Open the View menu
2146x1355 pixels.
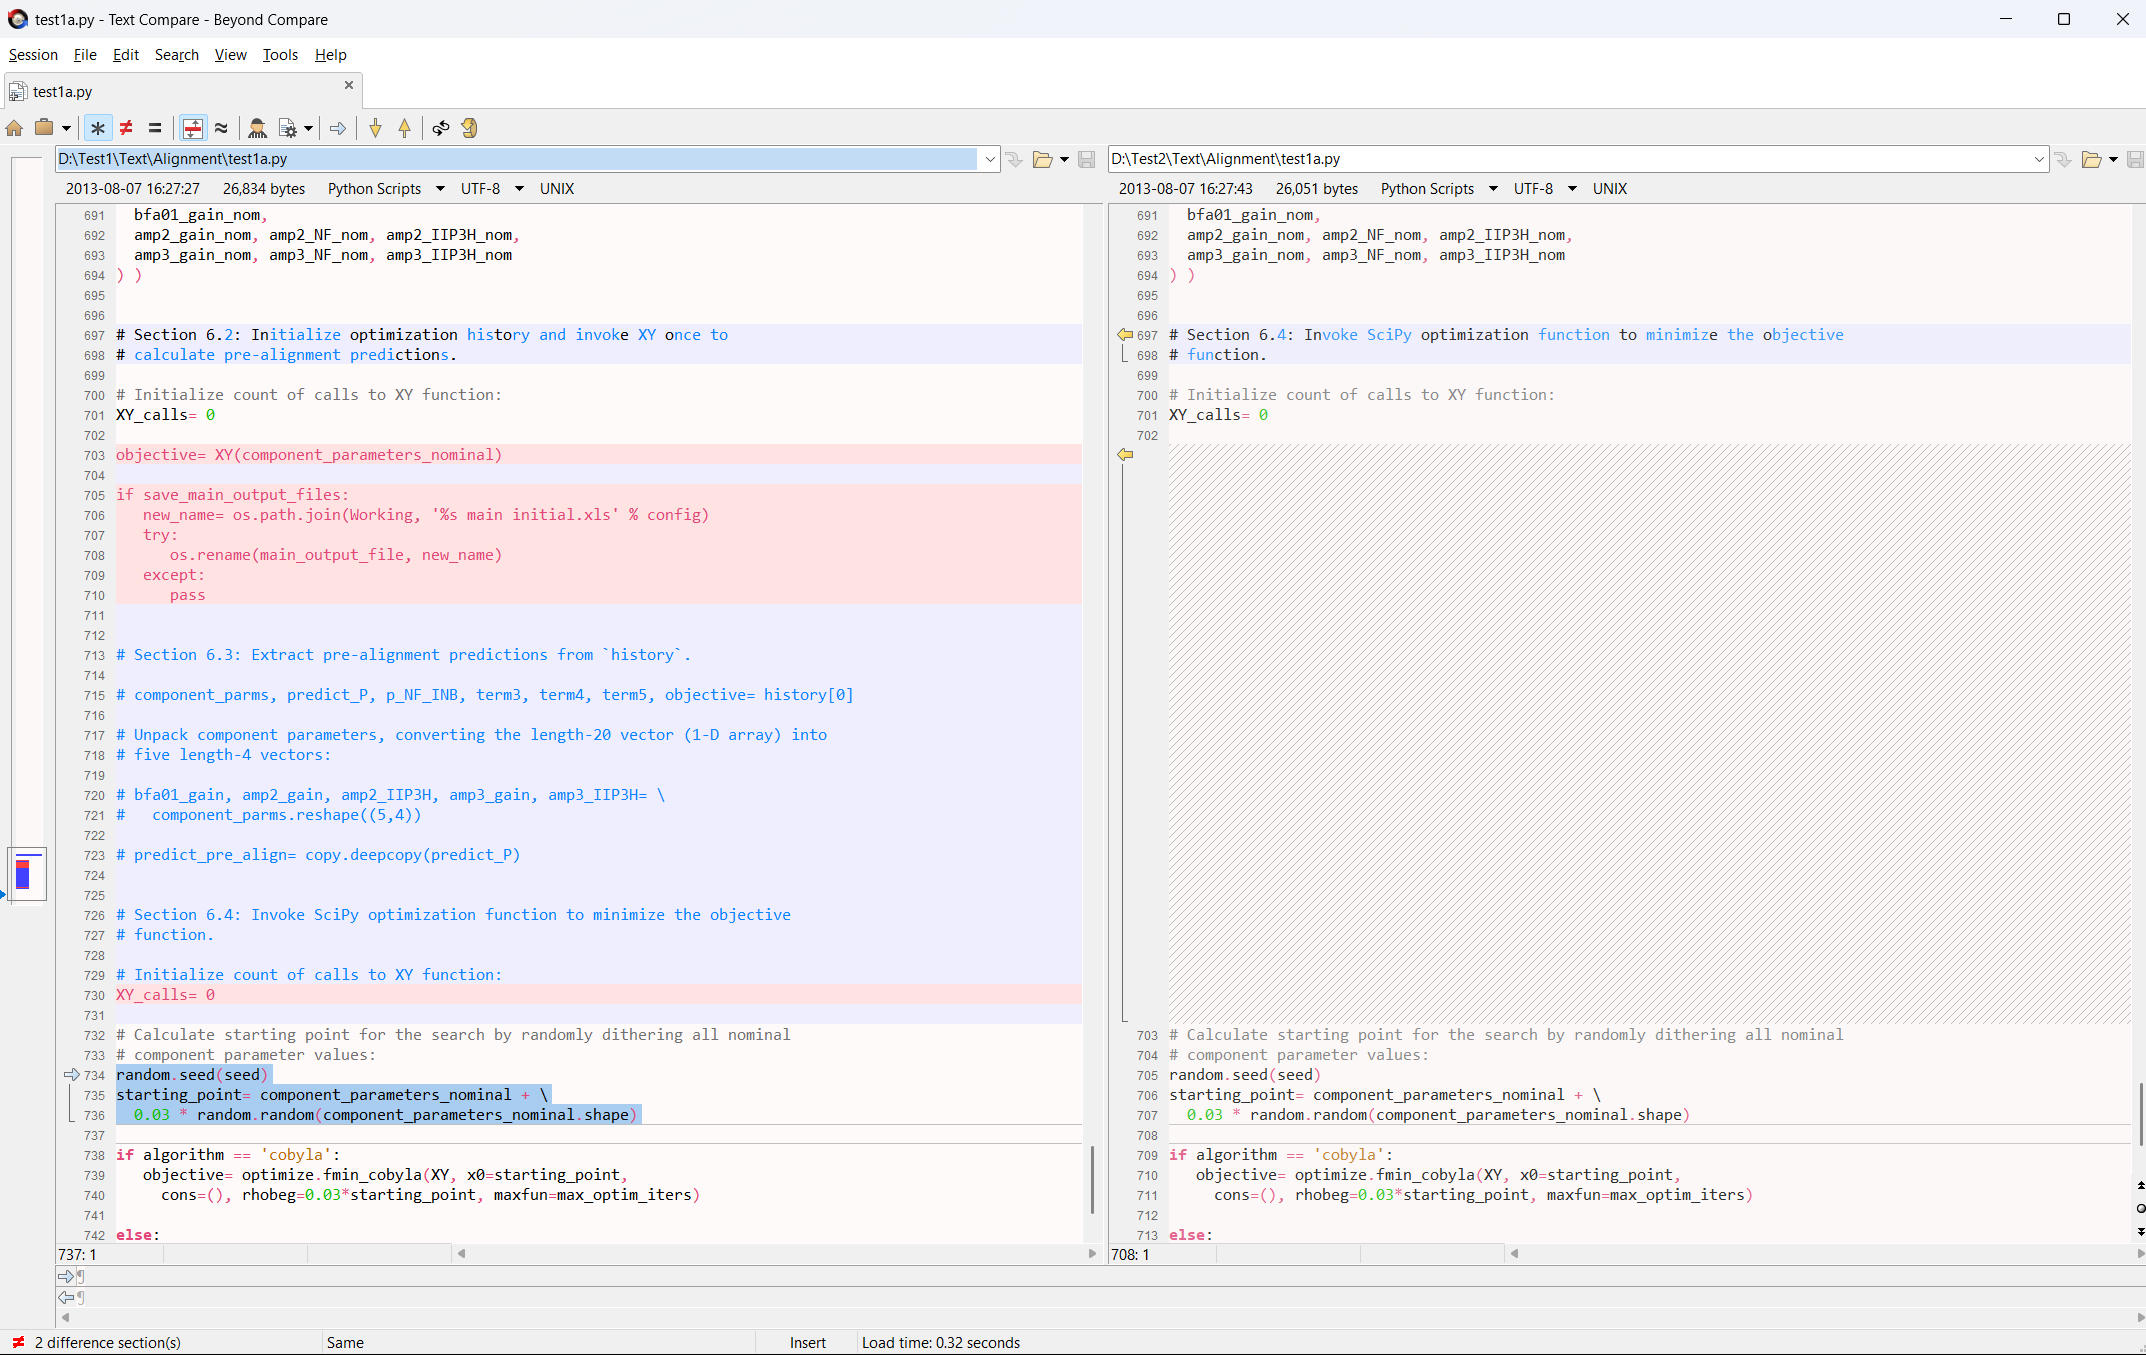coord(230,55)
